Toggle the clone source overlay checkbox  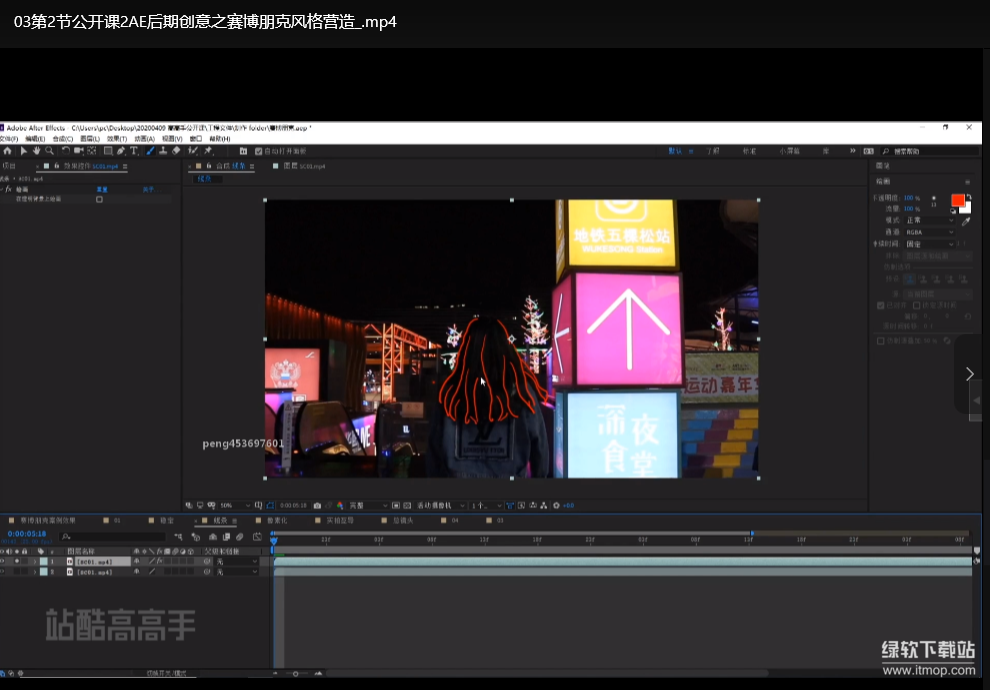881,341
